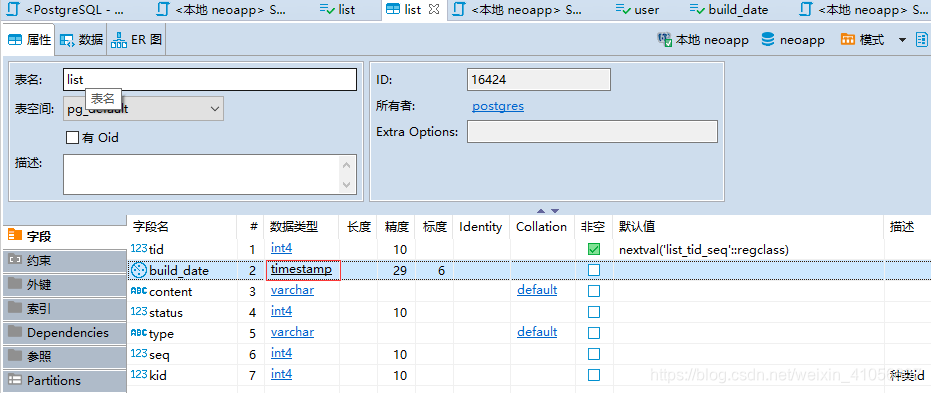931x393 pixels.
Task: Expand the dropdown arrow next to 模式
Action: [902, 40]
